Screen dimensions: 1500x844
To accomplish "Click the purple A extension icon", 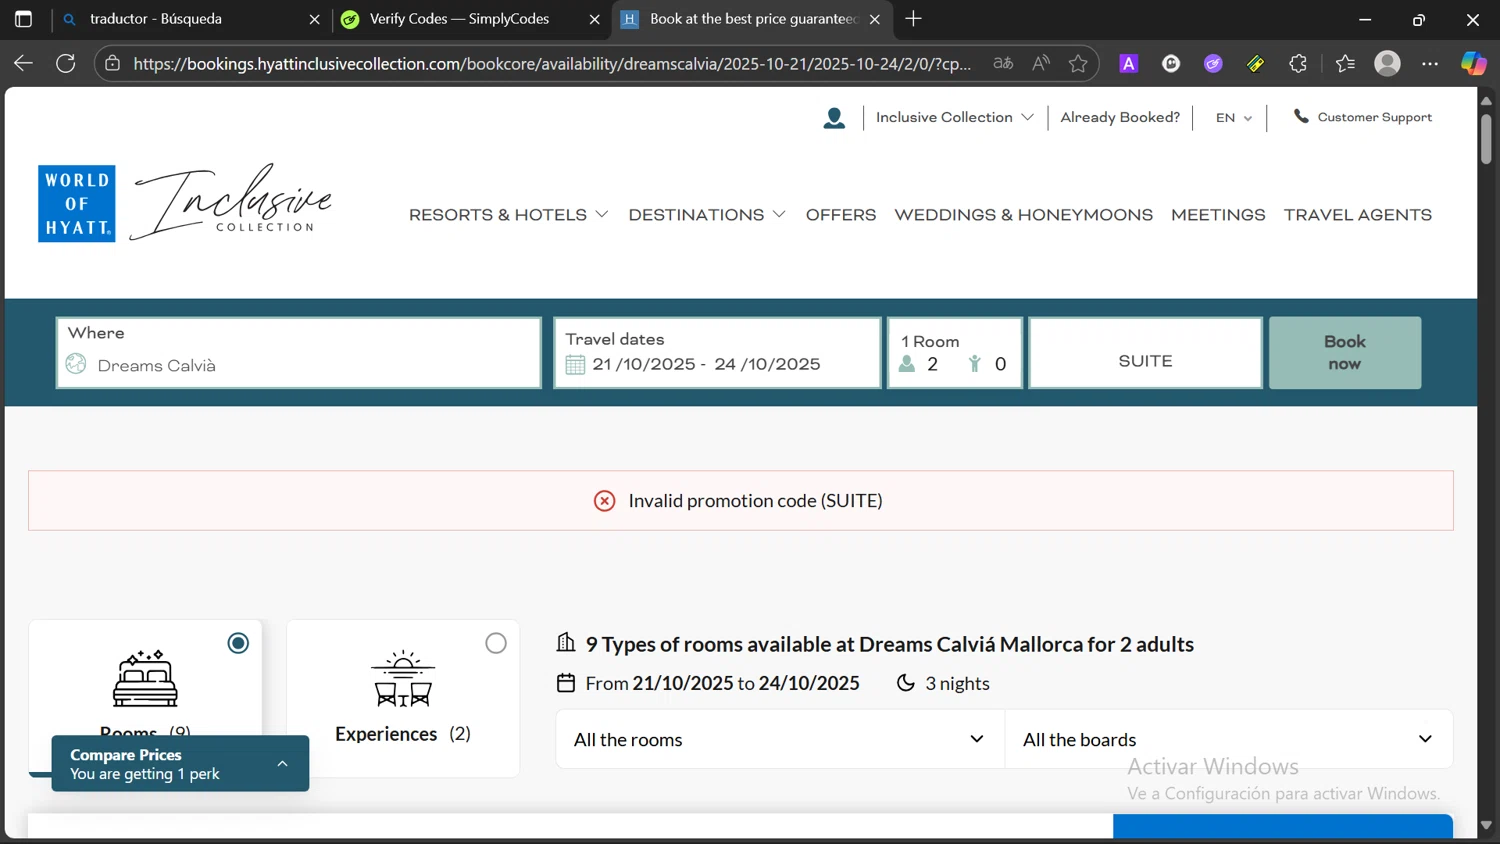I will click(1129, 64).
